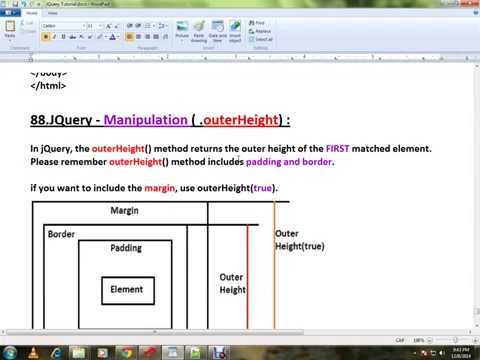Open WordPad Help icon
The height and width of the screenshot is (360, 480).
pos(476,13)
